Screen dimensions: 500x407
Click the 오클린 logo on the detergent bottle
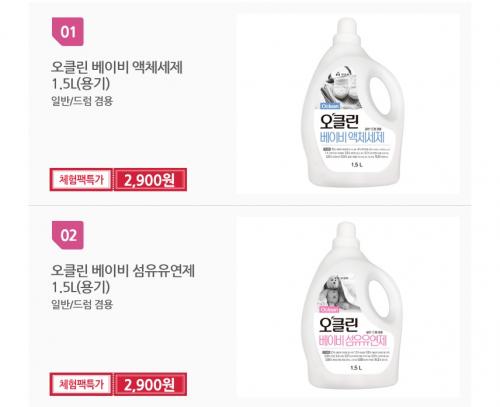coord(339,121)
